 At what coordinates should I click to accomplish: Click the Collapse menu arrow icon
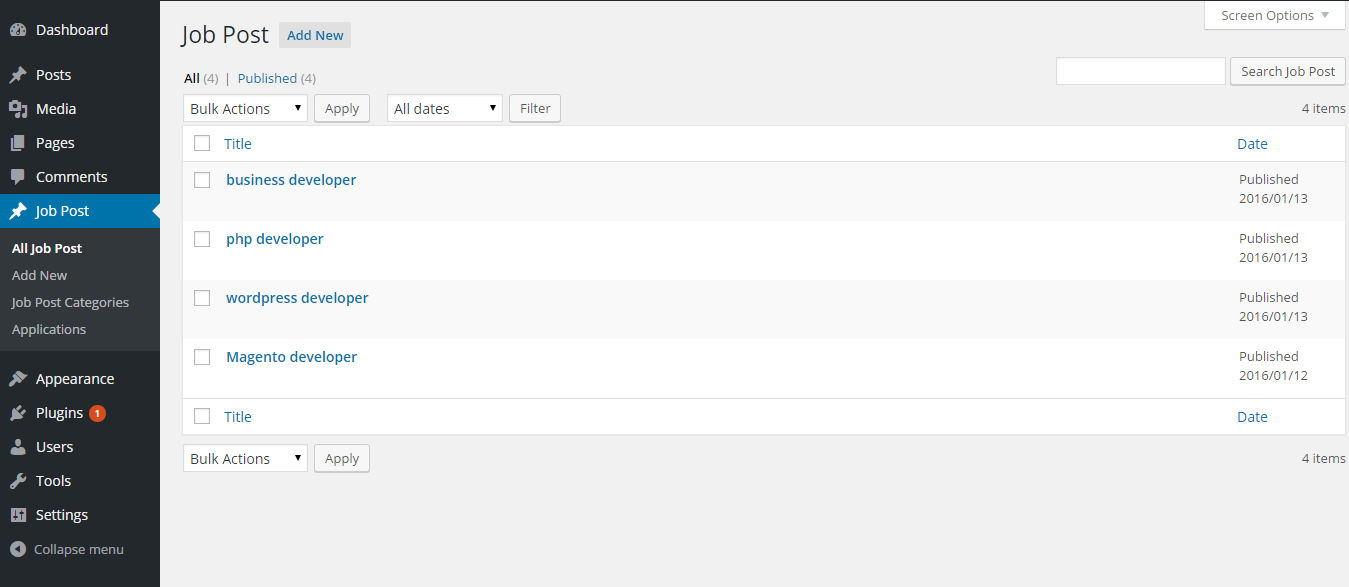(x=18, y=549)
